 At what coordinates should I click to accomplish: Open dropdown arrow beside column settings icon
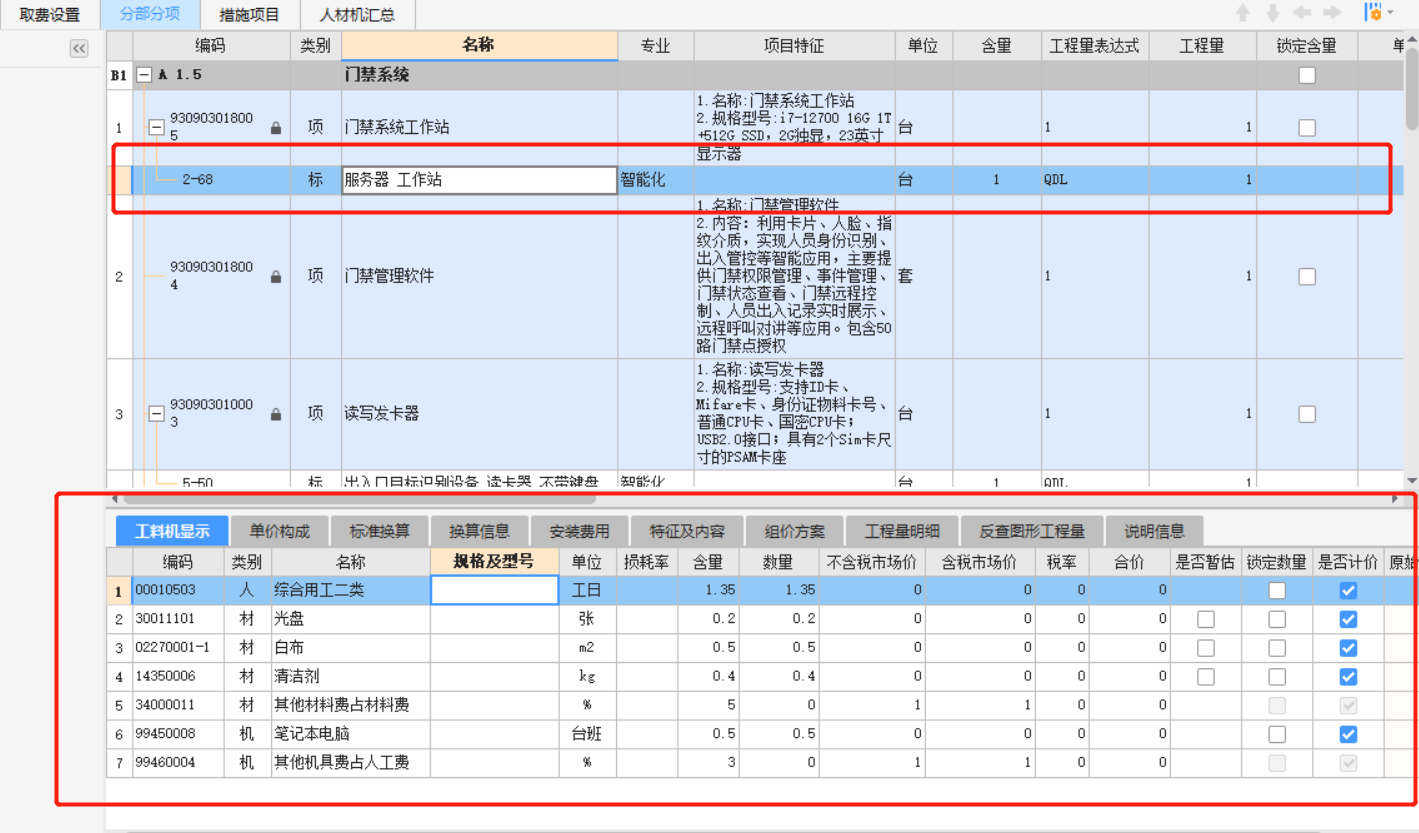1391,13
